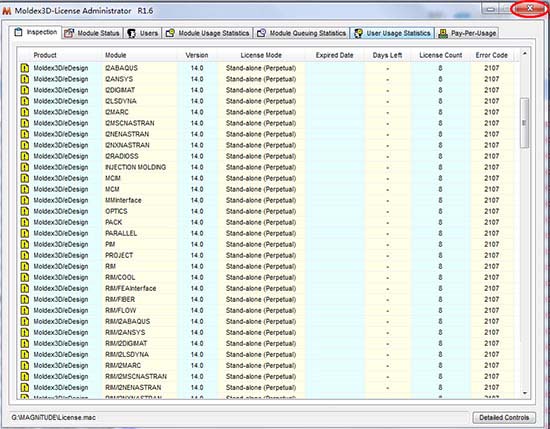Click the license icon of INJECTION MOLDING row

(x=25, y=167)
